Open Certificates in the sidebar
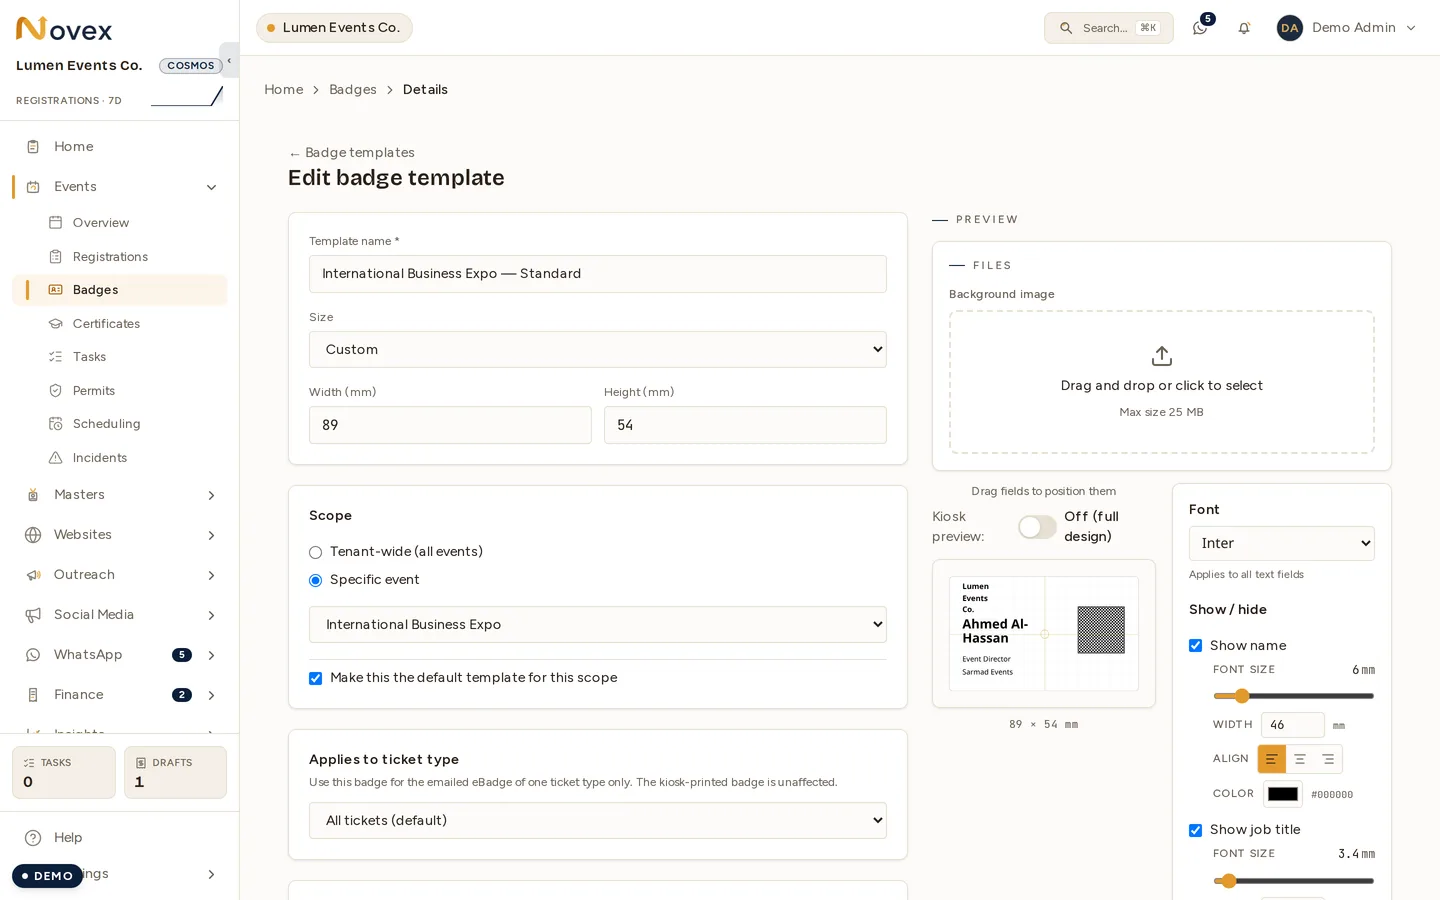Viewport: 1440px width, 900px height. 120,324
